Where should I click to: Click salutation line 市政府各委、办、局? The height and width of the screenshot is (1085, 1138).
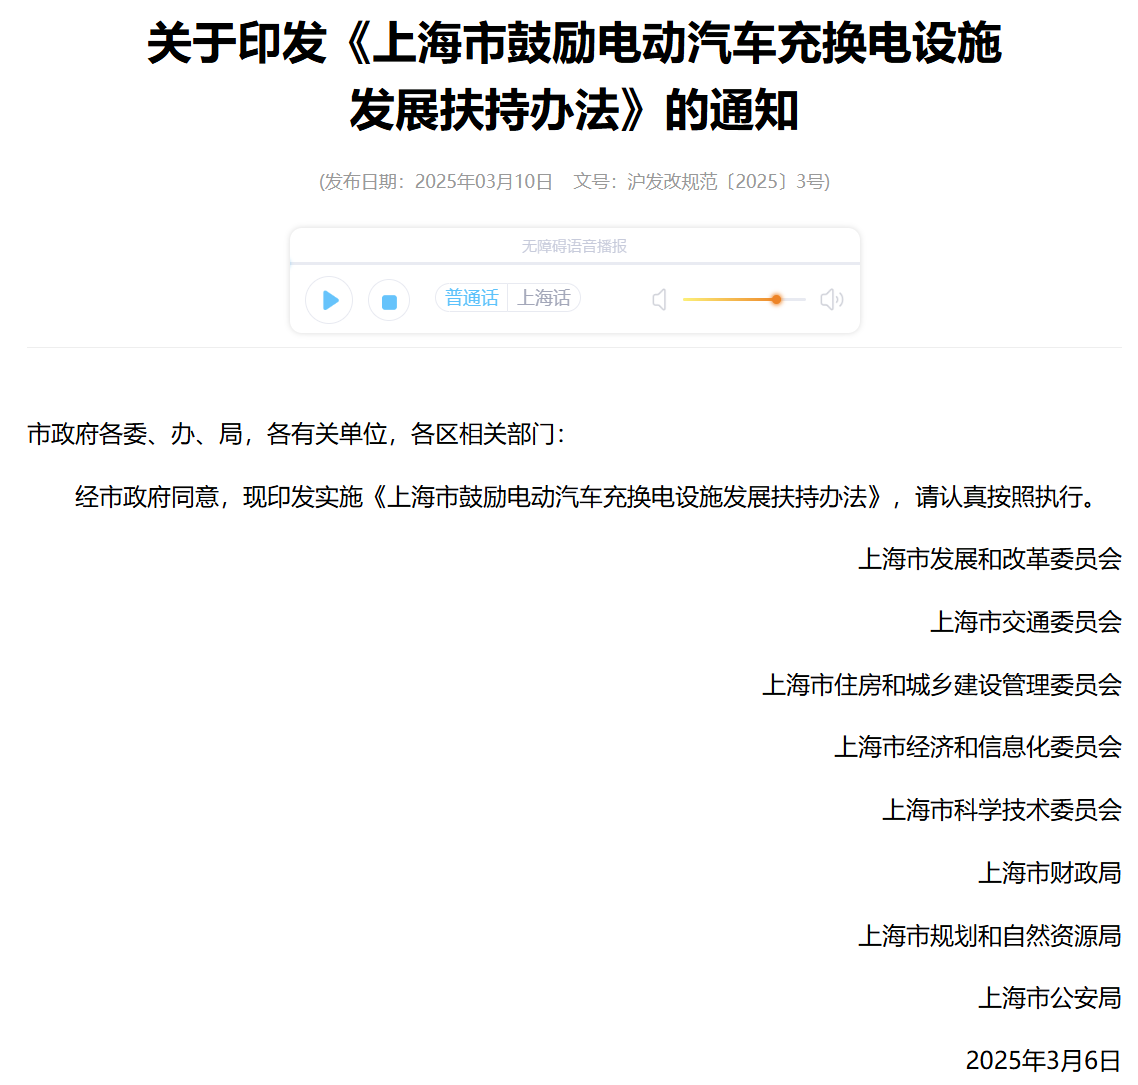click(296, 434)
